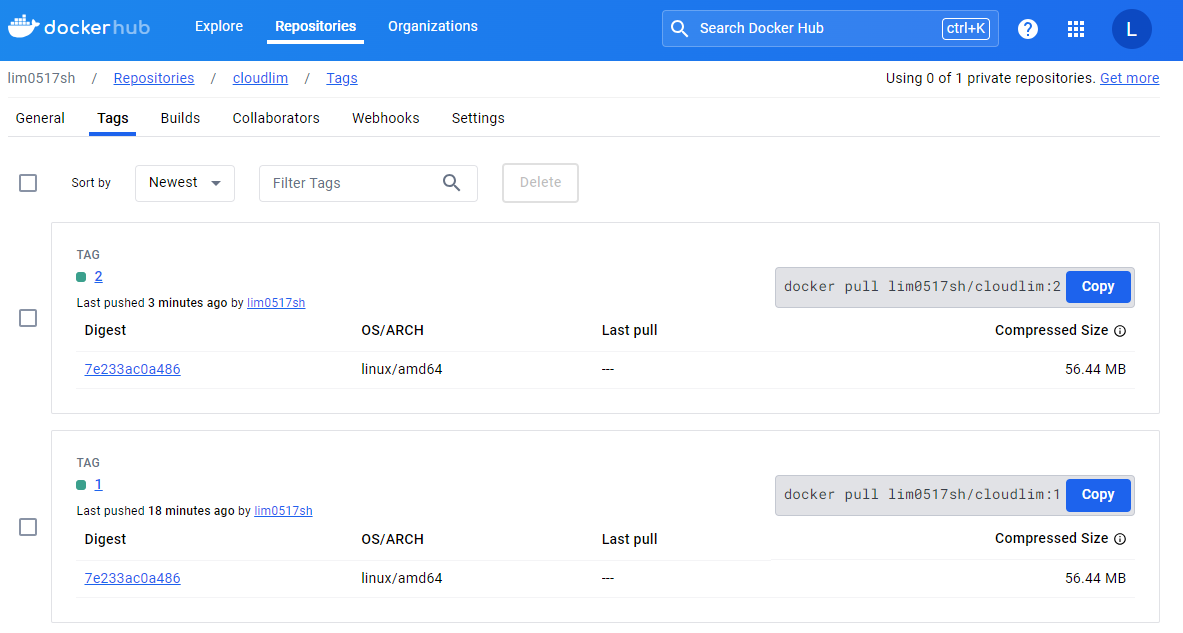
Task: Open digest 7e233ac0a486 link for tag 2
Action: (132, 370)
